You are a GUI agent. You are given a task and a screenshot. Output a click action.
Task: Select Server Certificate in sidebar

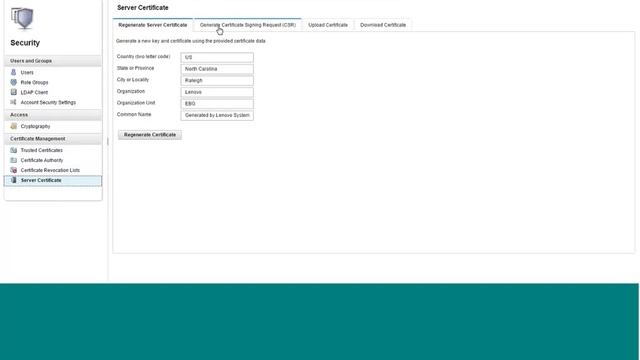tap(53, 180)
